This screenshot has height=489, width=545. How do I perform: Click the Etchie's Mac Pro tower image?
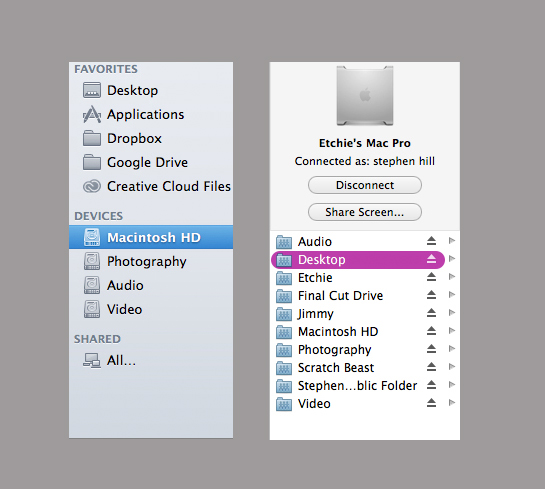coord(365,96)
